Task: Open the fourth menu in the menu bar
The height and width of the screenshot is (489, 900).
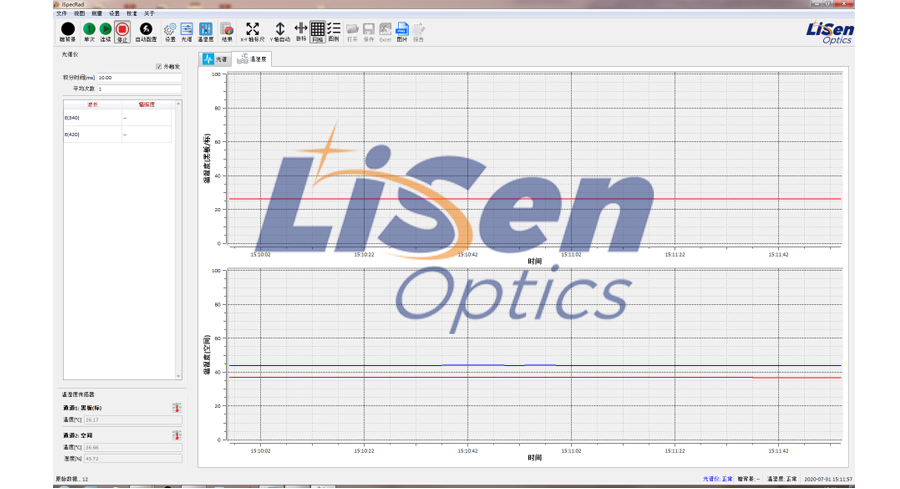Action: pos(114,13)
